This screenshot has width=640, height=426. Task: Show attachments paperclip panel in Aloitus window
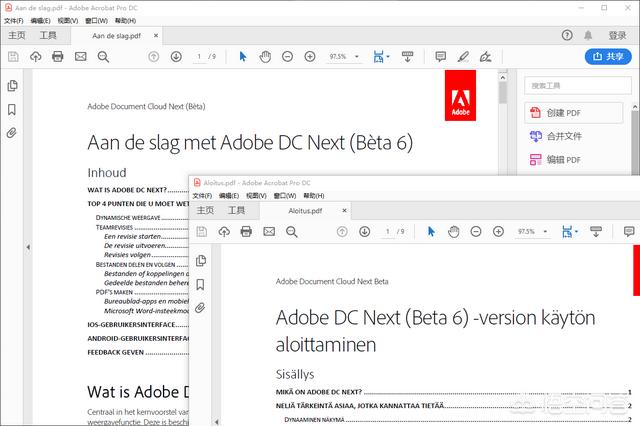[x=200, y=308]
